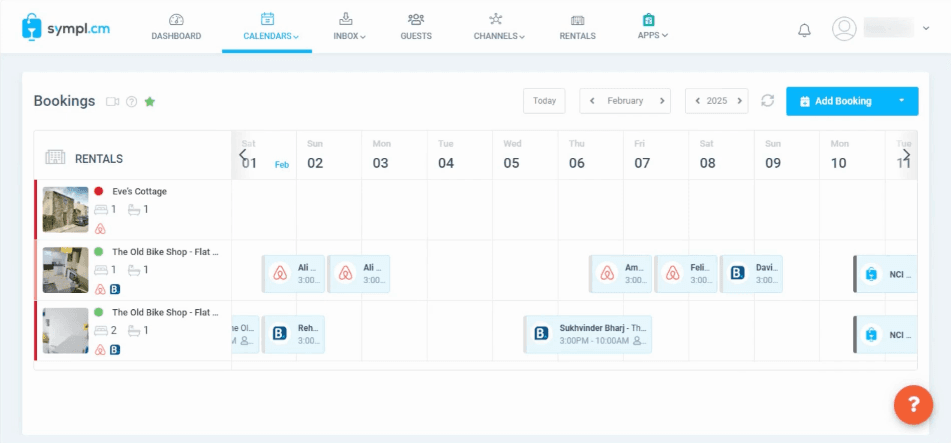951x443 pixels.
Task: Click the Today button
Action: tap(544, 101)
